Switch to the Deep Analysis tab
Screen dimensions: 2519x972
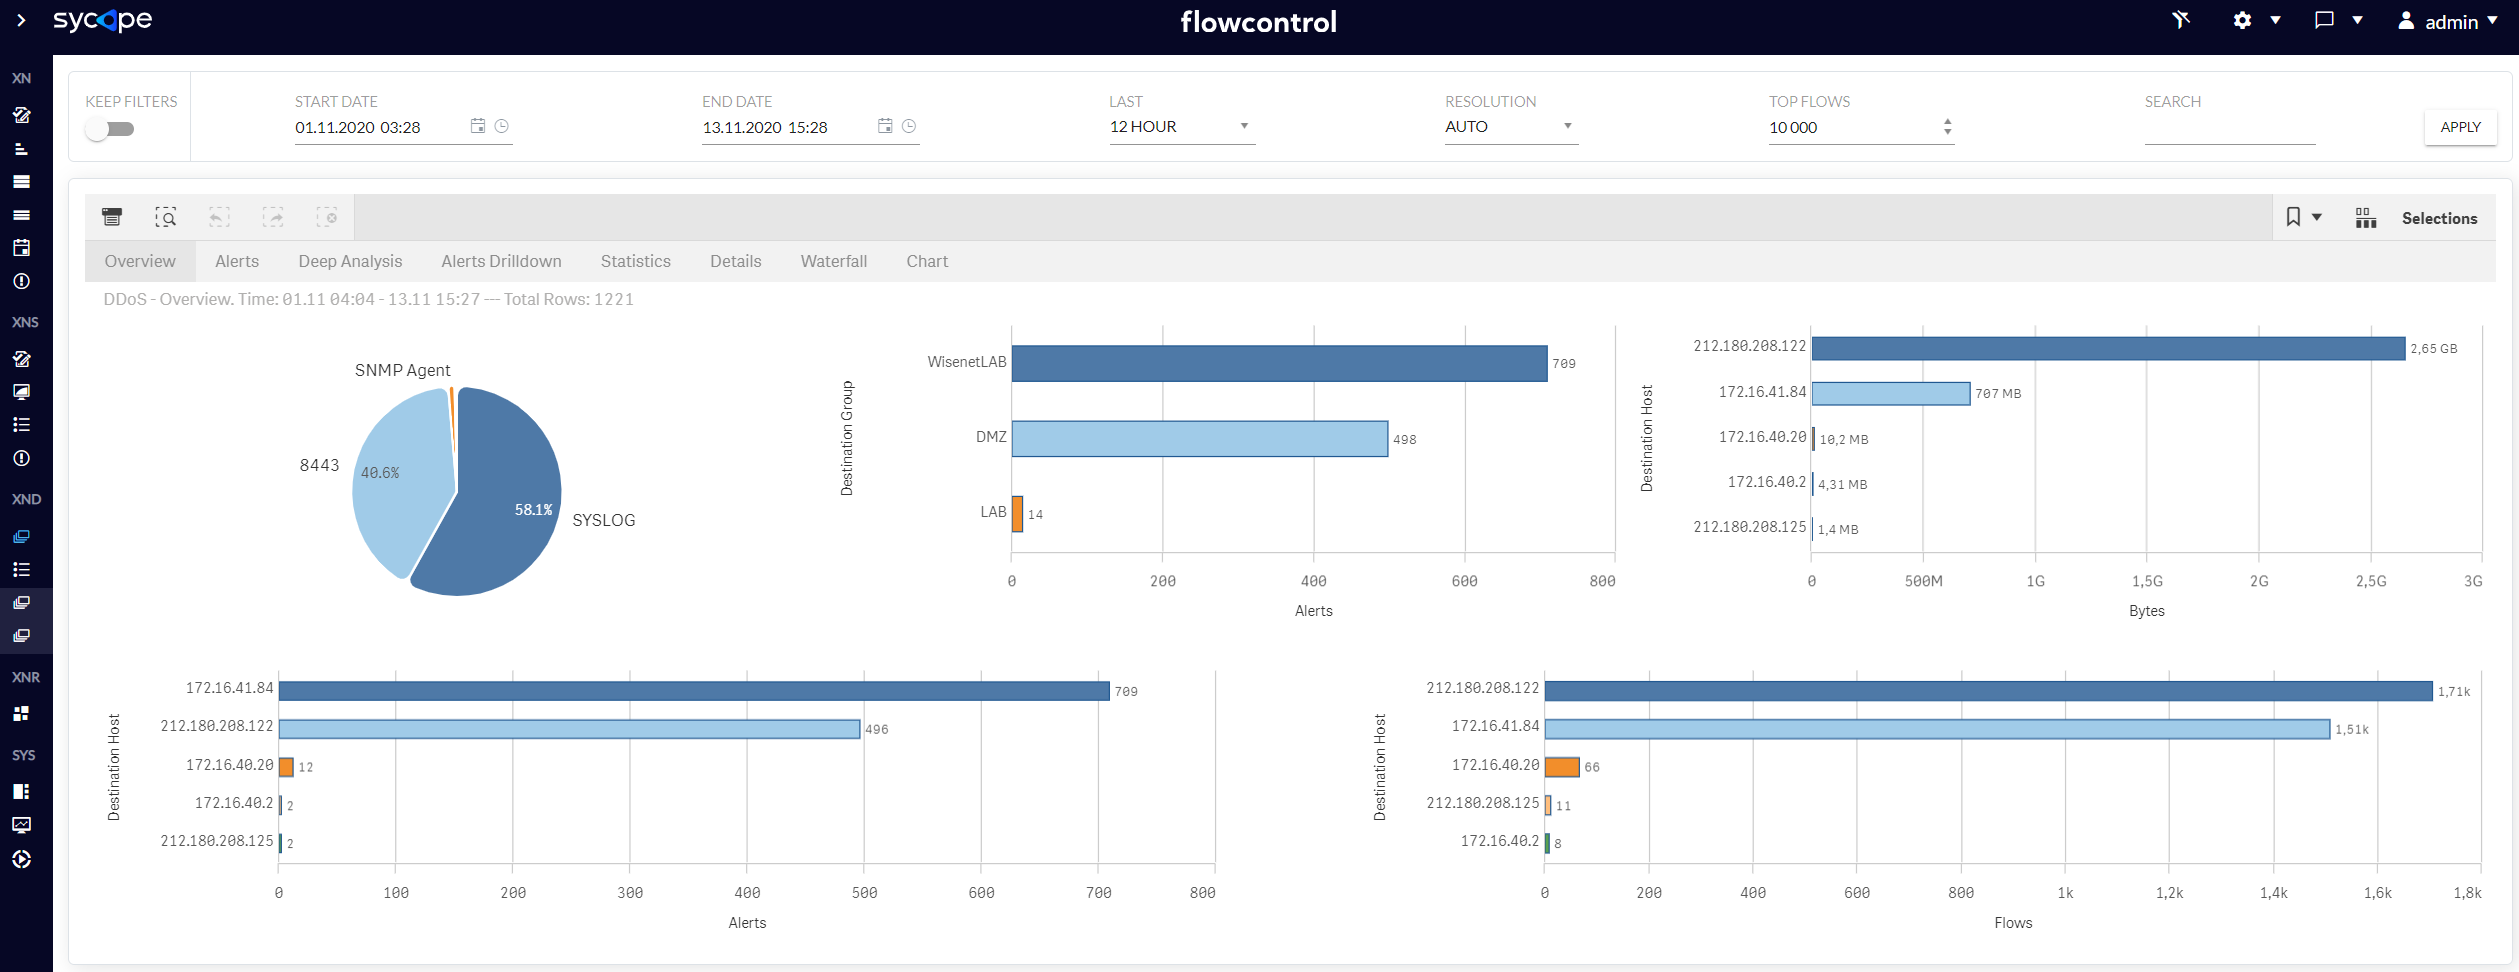tap(350, 261)
